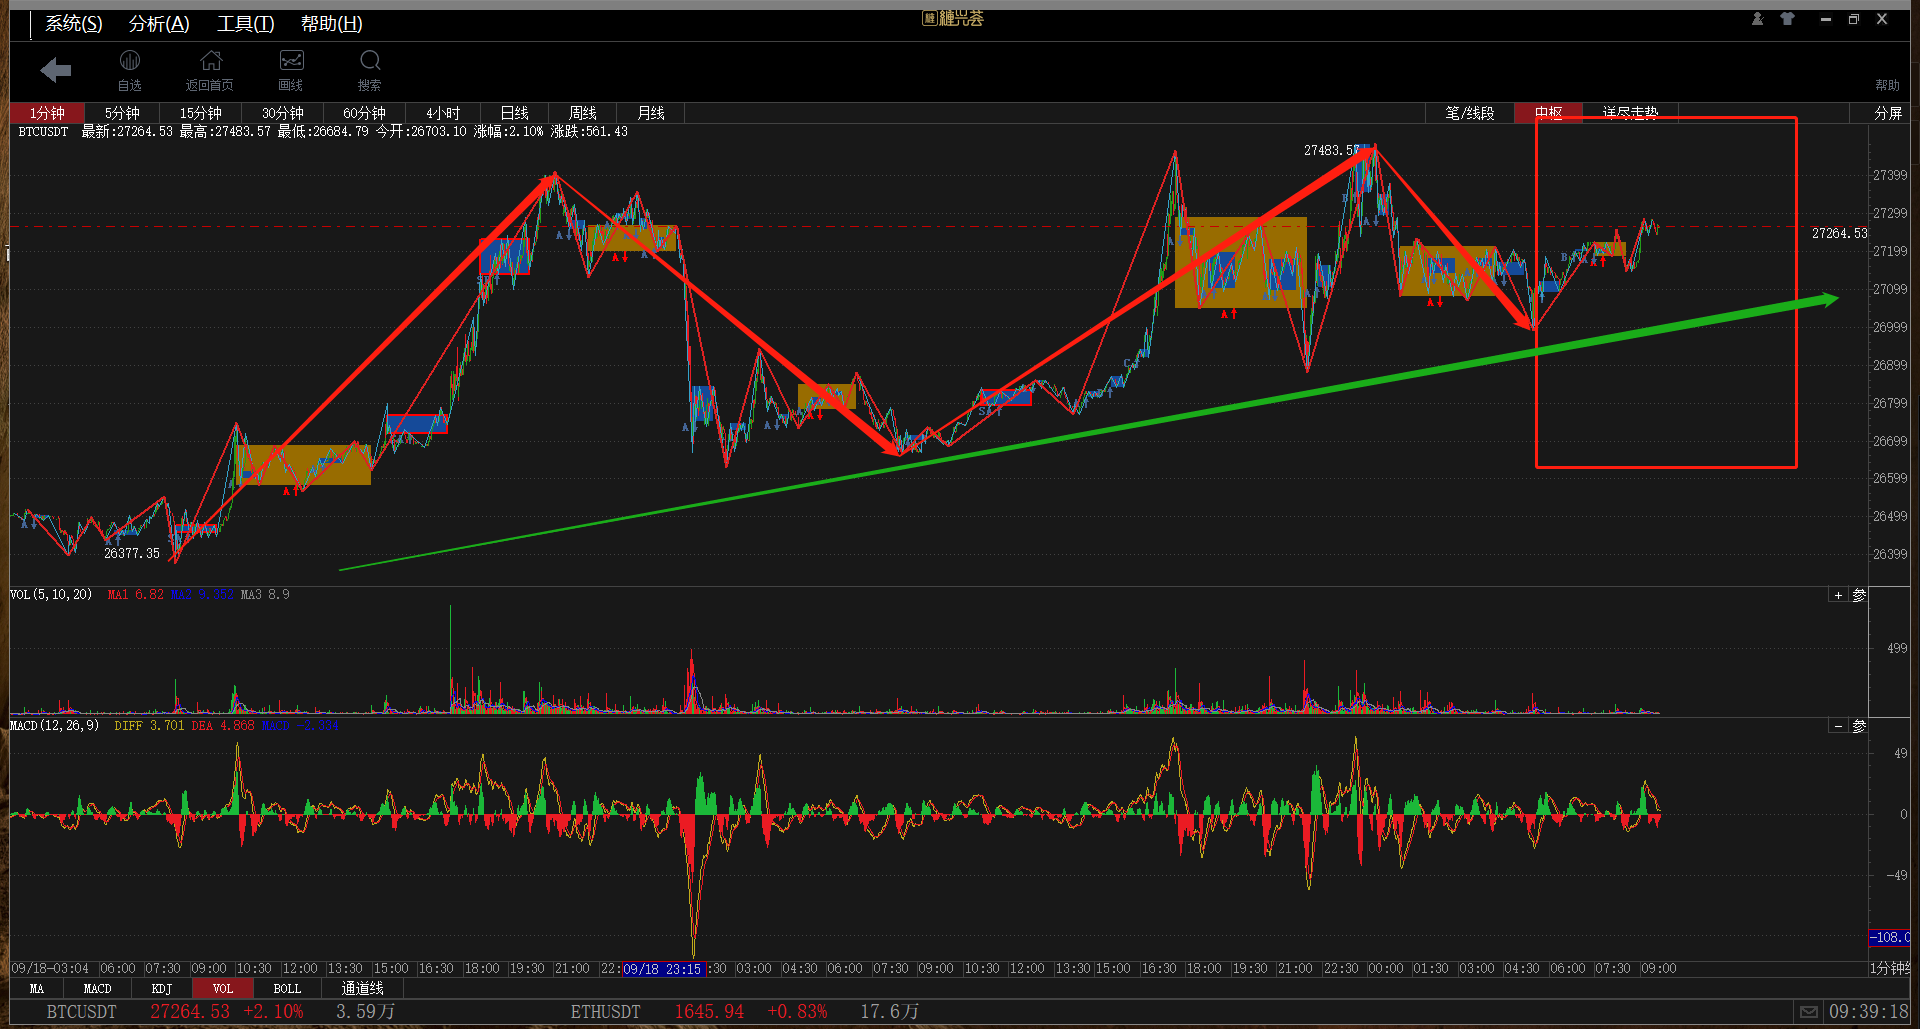
Task: Switch to the 周线 weekly tab
Action: (583, 113)
